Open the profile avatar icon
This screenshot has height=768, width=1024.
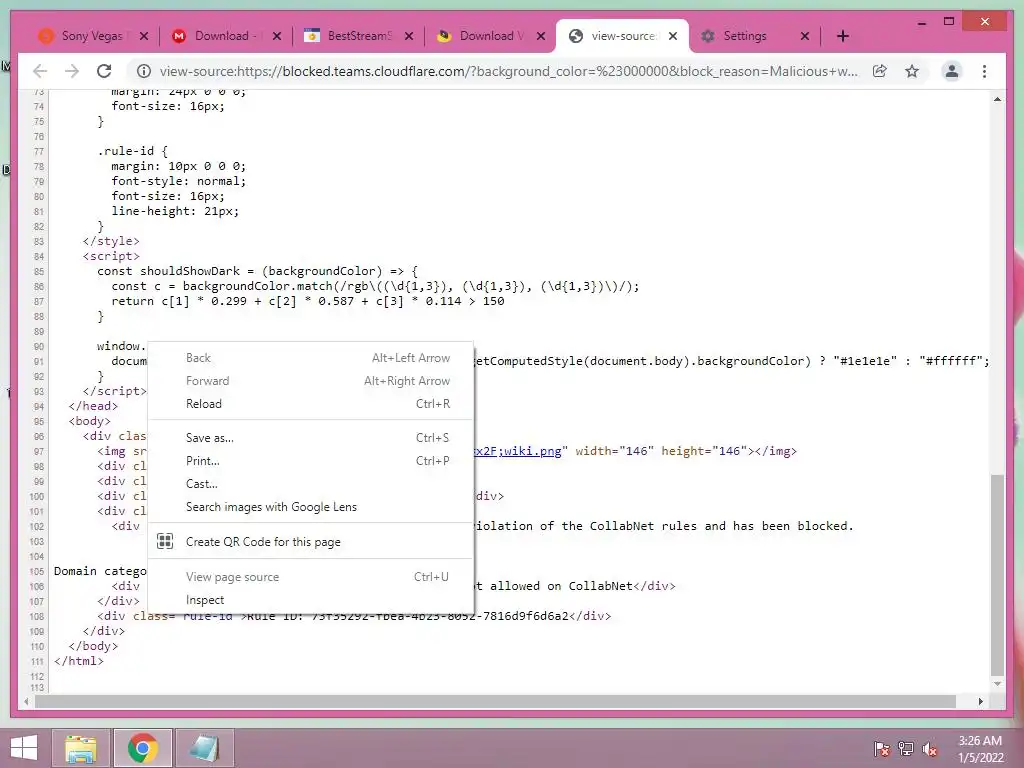[952, 71]
